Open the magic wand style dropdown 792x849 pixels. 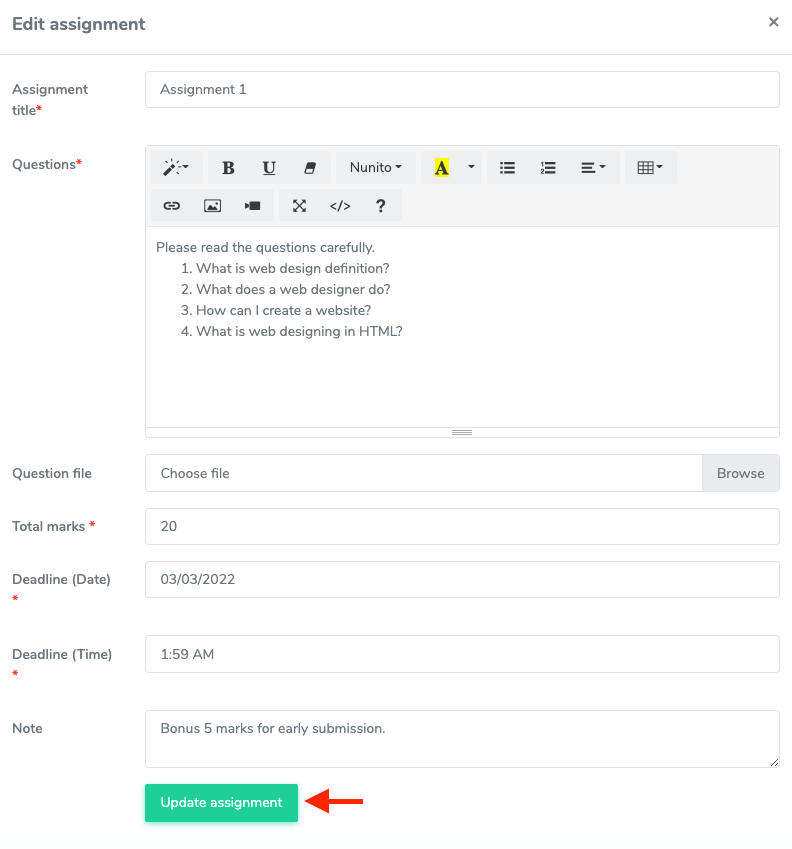coord(176,167)
